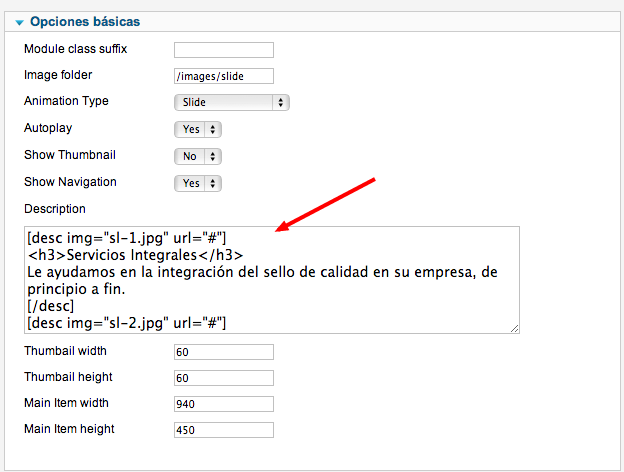Click the Show Navigation dropdown arrows
Viewport: 624px width, 472px height.
coord(213,183)
